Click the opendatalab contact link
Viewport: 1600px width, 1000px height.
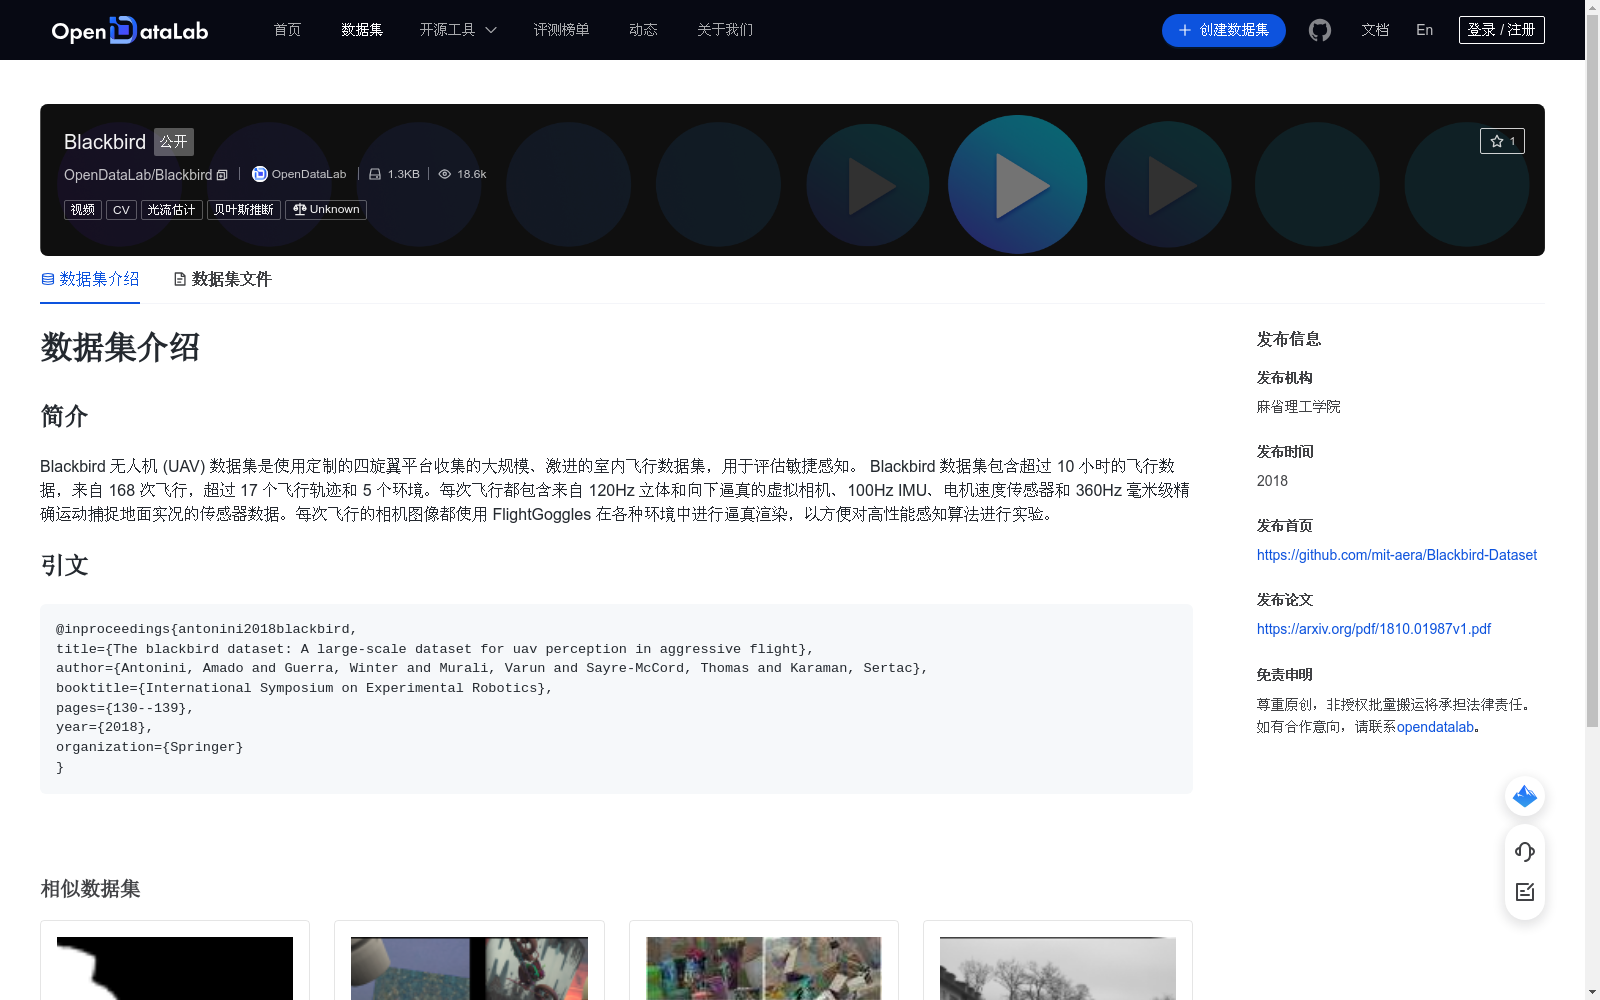tap(1435, 727)
